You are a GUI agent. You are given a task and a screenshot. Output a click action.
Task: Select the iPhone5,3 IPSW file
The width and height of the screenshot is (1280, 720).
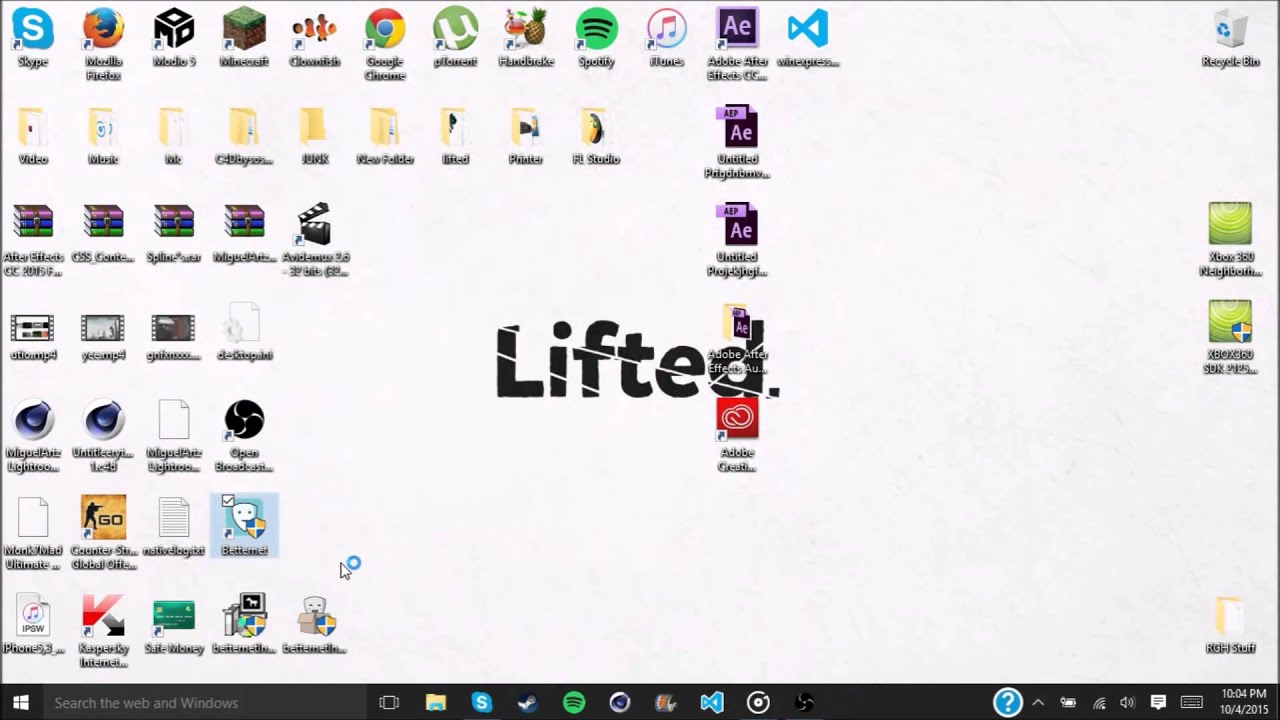point(33,625)
